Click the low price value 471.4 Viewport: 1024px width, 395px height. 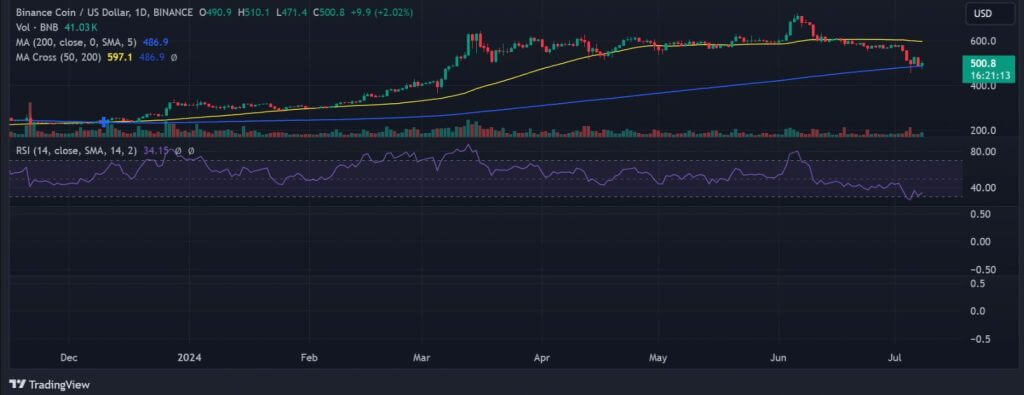point(295,13)
